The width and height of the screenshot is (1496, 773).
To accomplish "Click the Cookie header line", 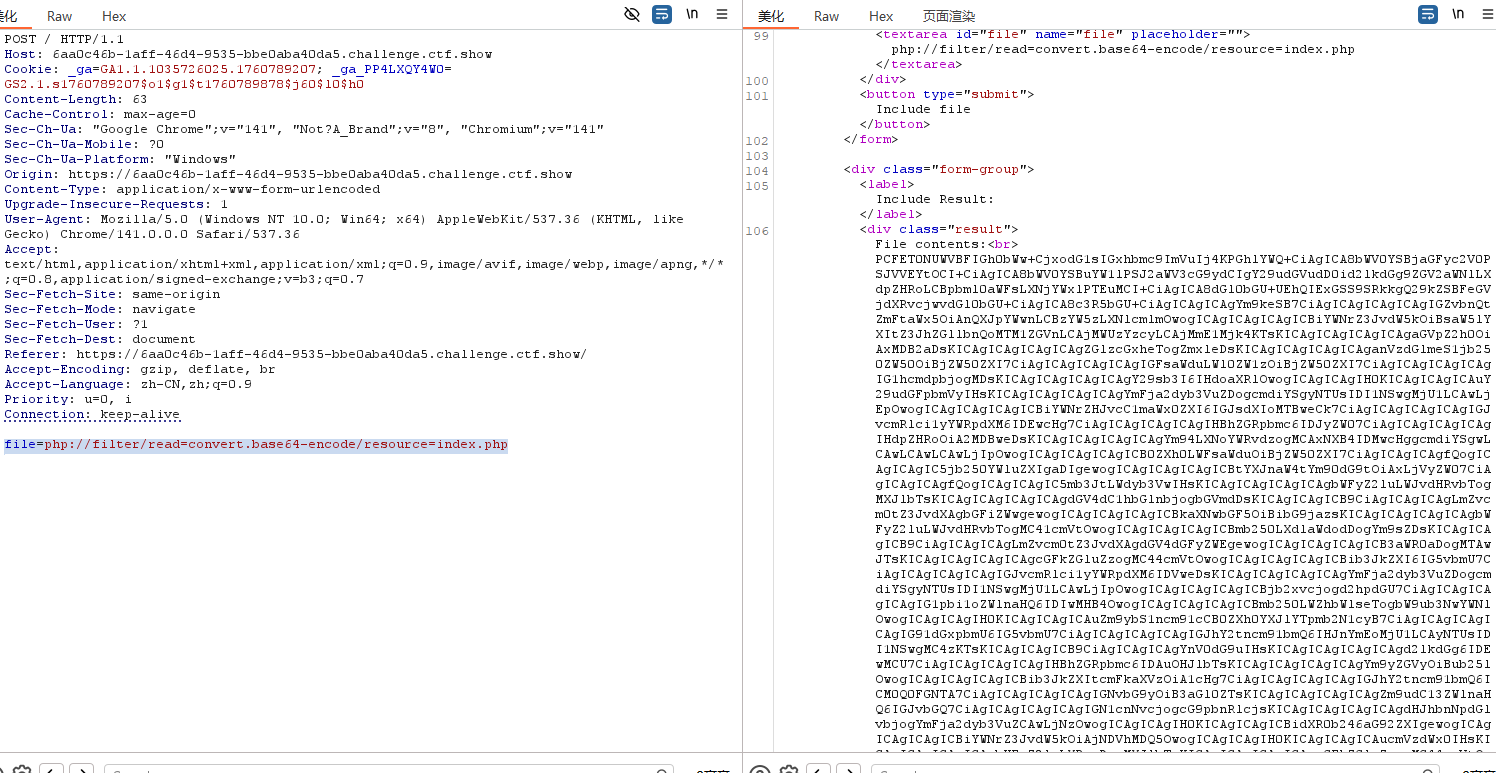I will pos(228,76).
